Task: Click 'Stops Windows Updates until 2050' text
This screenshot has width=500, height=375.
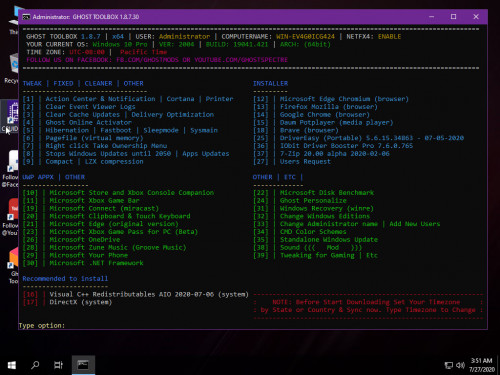Action: coord(108,153)
